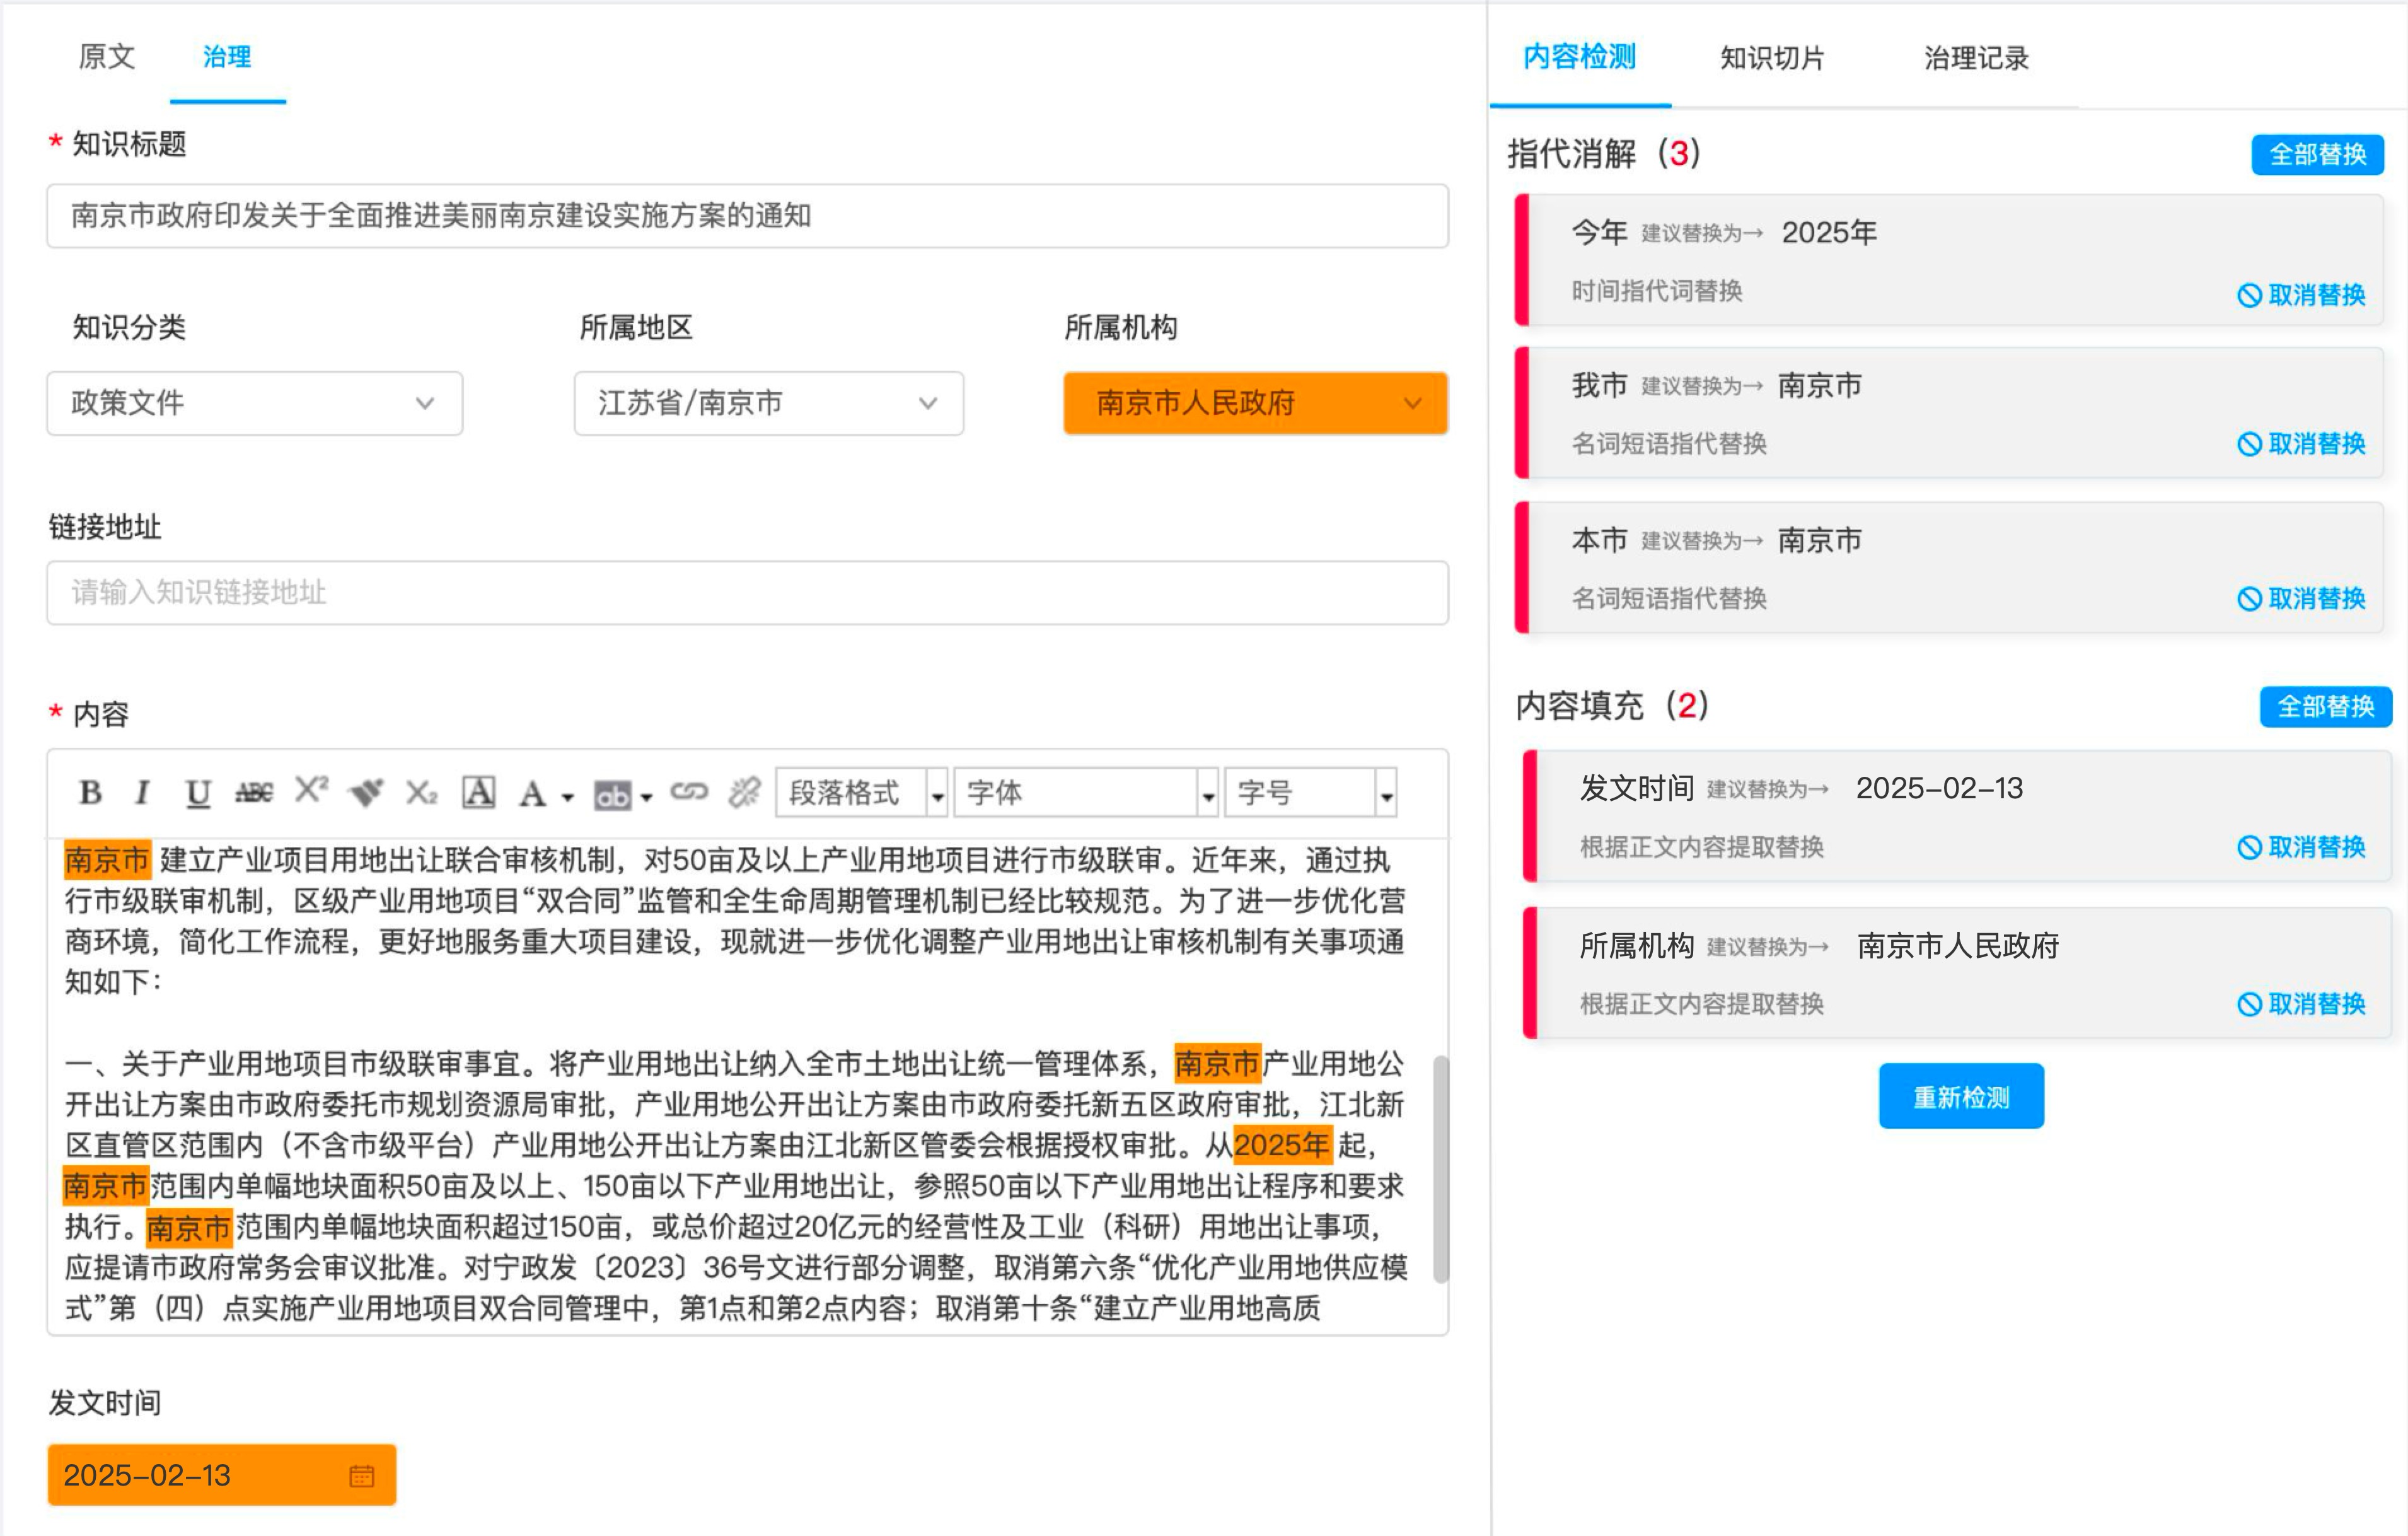Open the 江苏省/南京市 region dropdown
The width and height of the screenshot is (2408, 1536).
pos(768,403)
